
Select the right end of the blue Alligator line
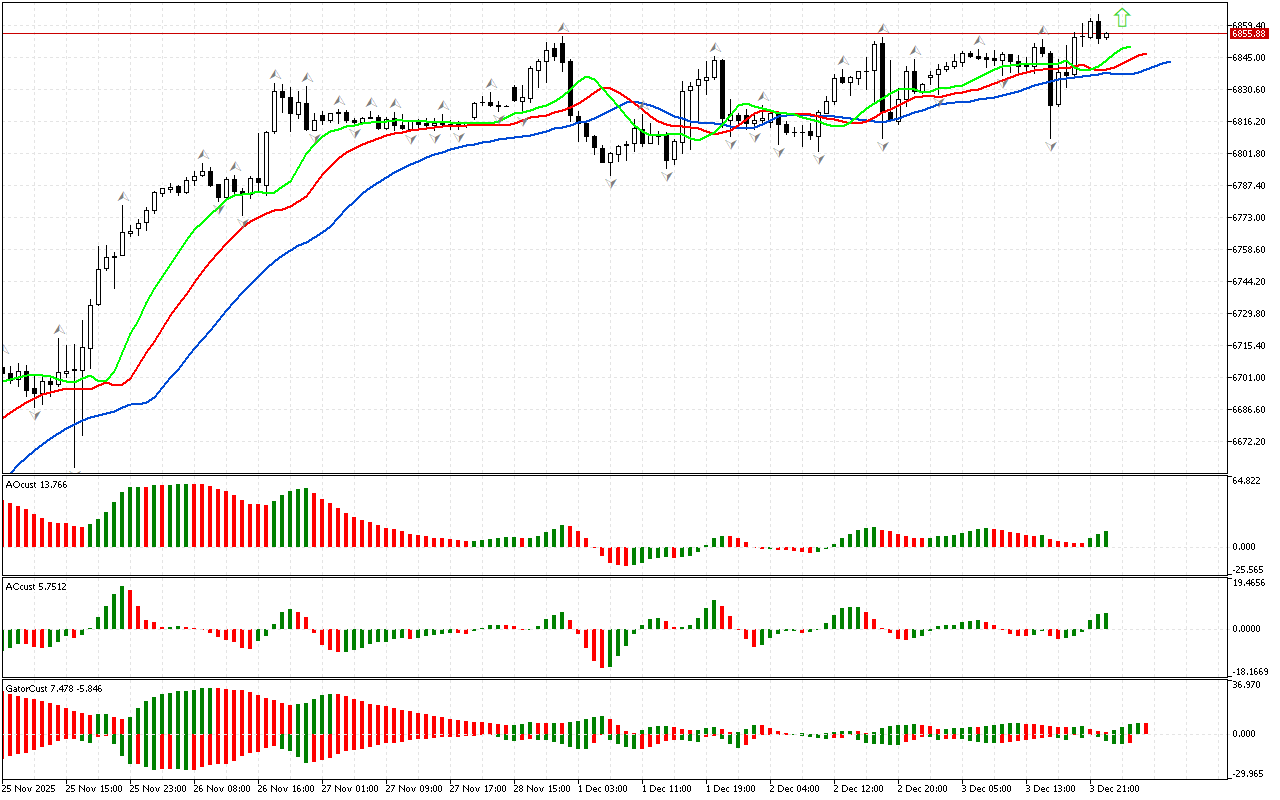(1169, 62)
